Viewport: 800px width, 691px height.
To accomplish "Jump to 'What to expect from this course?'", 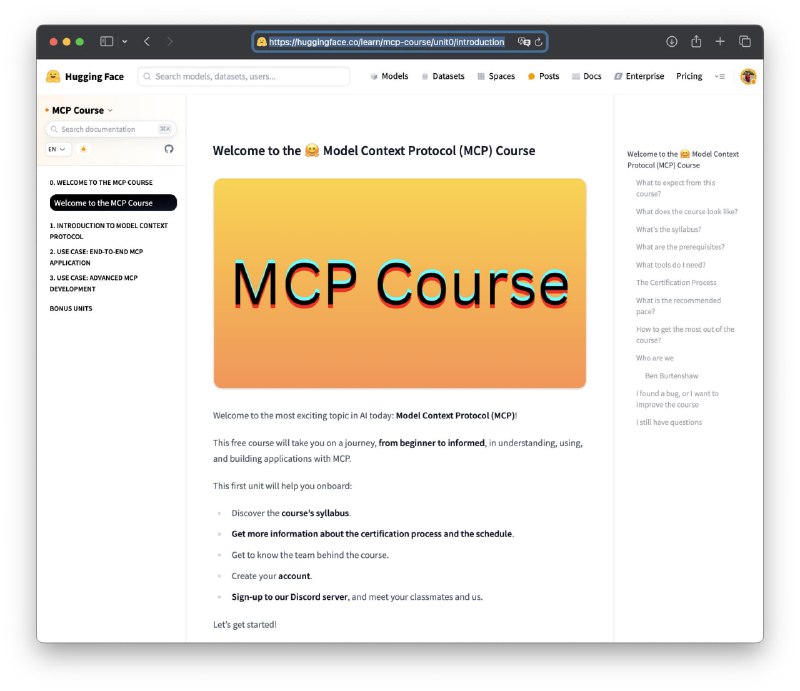I will tap(676, 188).
